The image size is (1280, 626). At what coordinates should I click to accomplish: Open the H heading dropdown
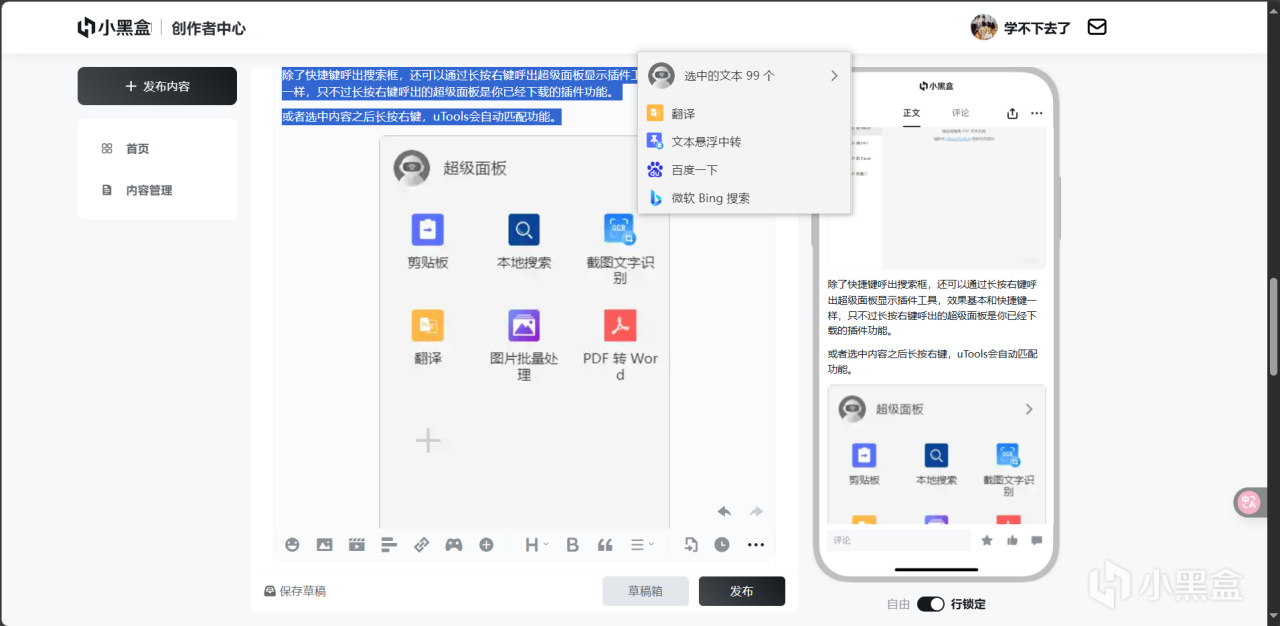(537, 545)
